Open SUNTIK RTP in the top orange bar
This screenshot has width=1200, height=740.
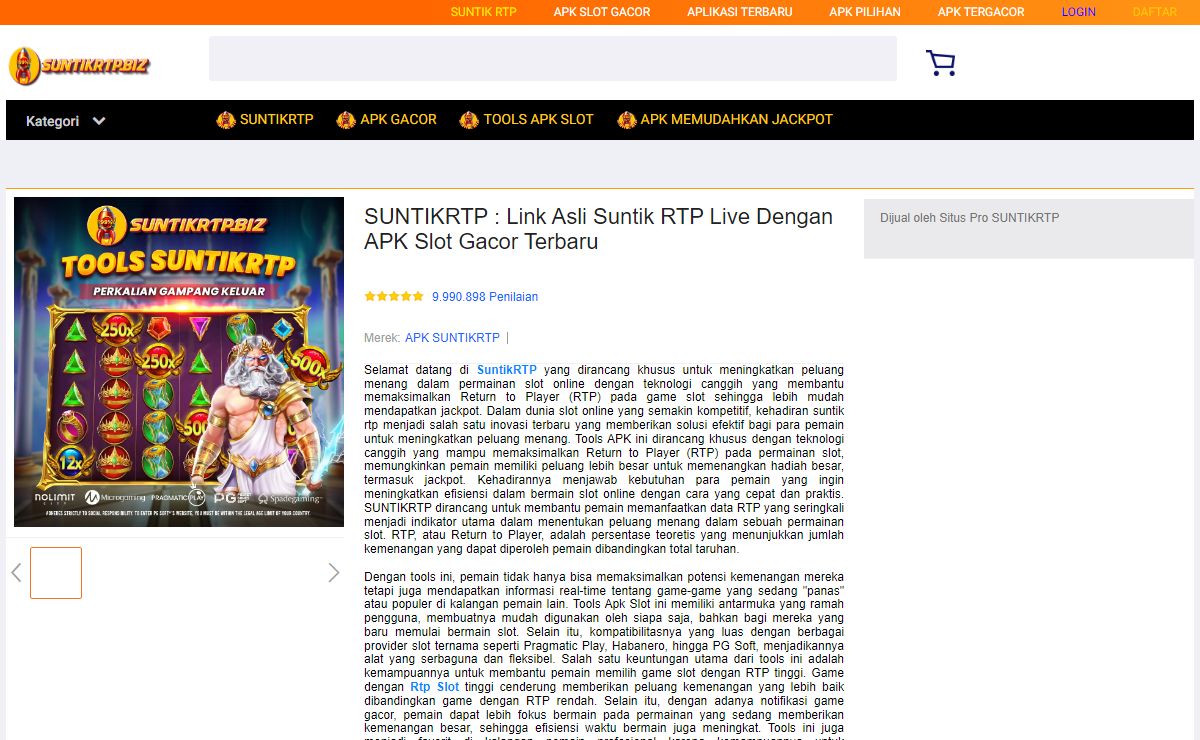point(484,12)
